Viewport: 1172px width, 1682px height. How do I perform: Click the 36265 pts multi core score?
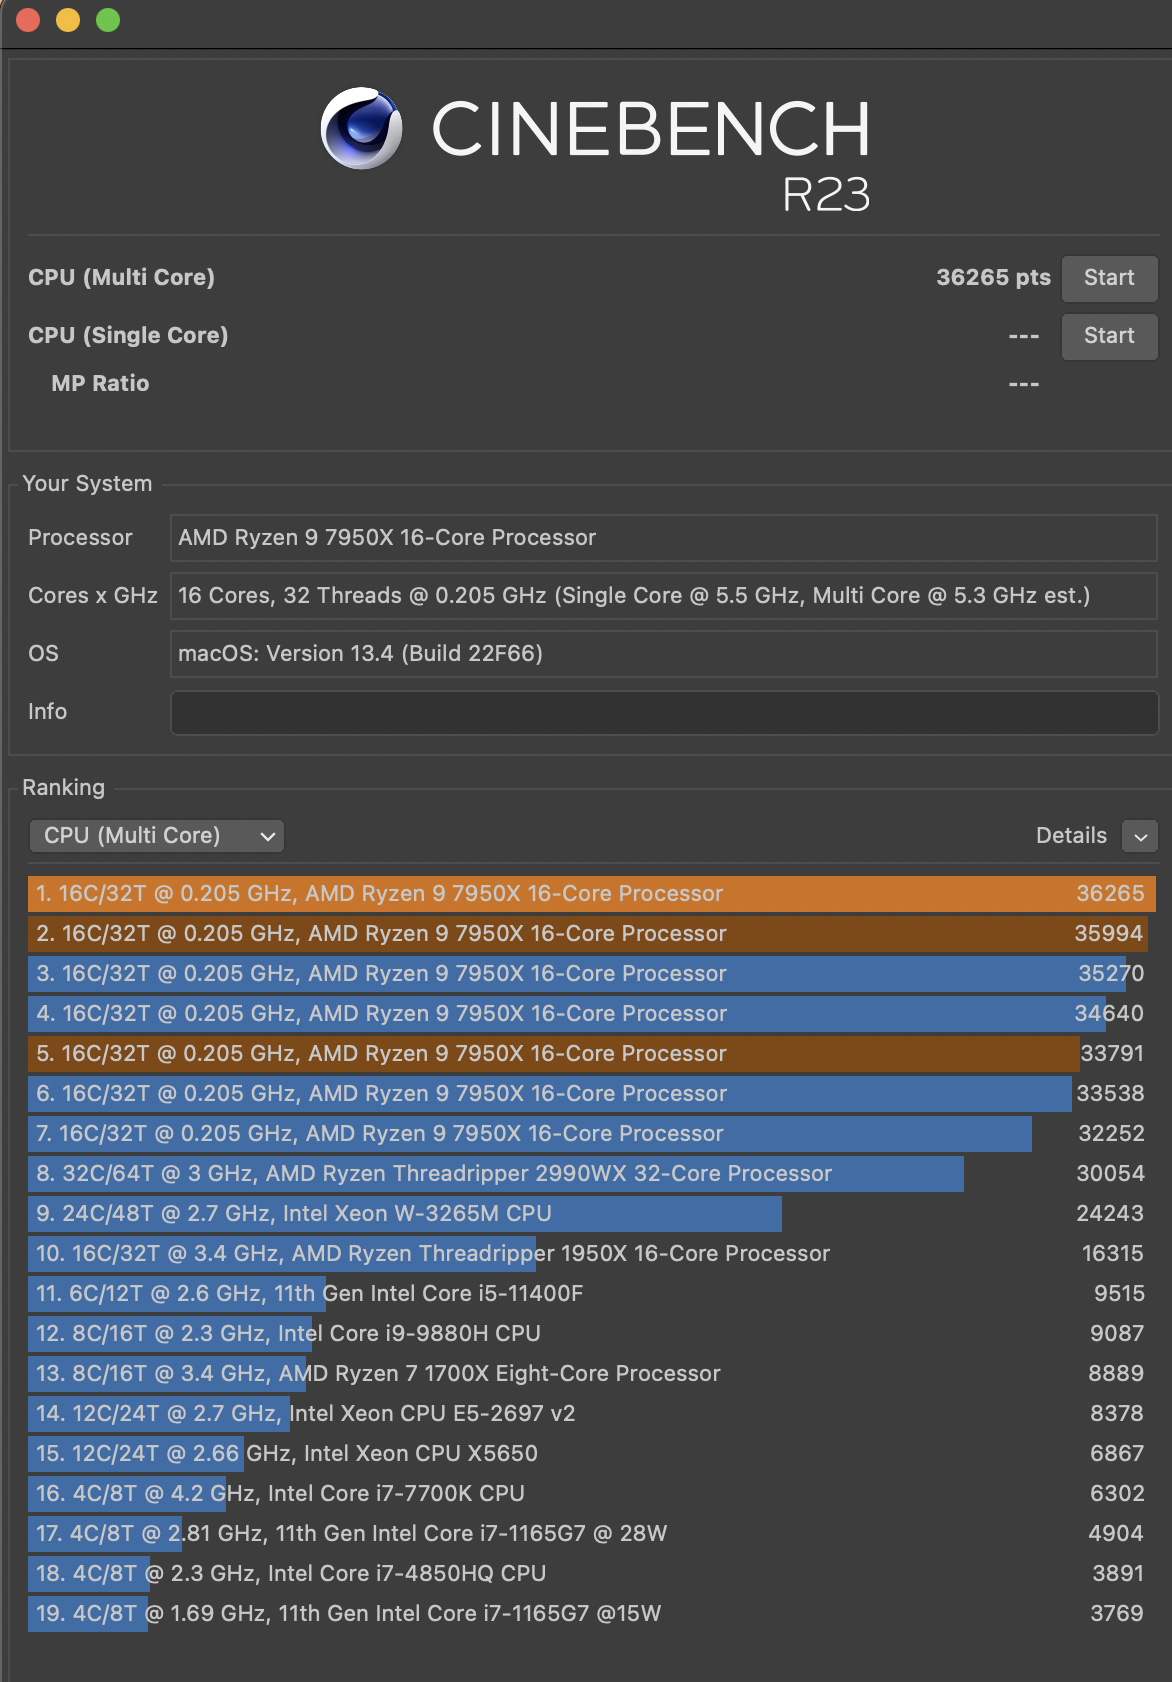click(x=993, y=278)
